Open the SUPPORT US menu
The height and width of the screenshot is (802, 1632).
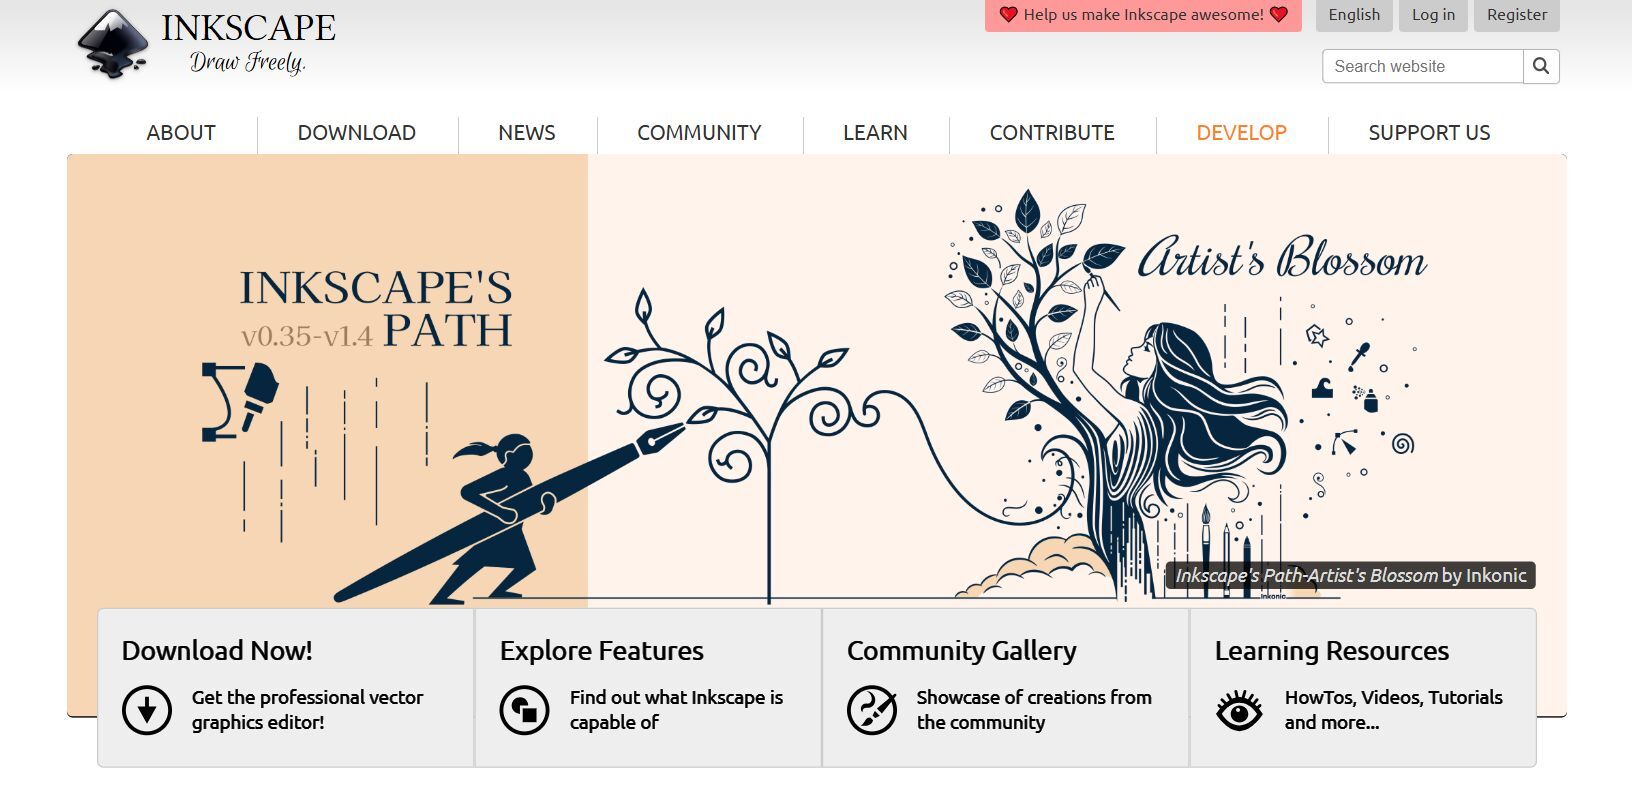click(1429, 133)
